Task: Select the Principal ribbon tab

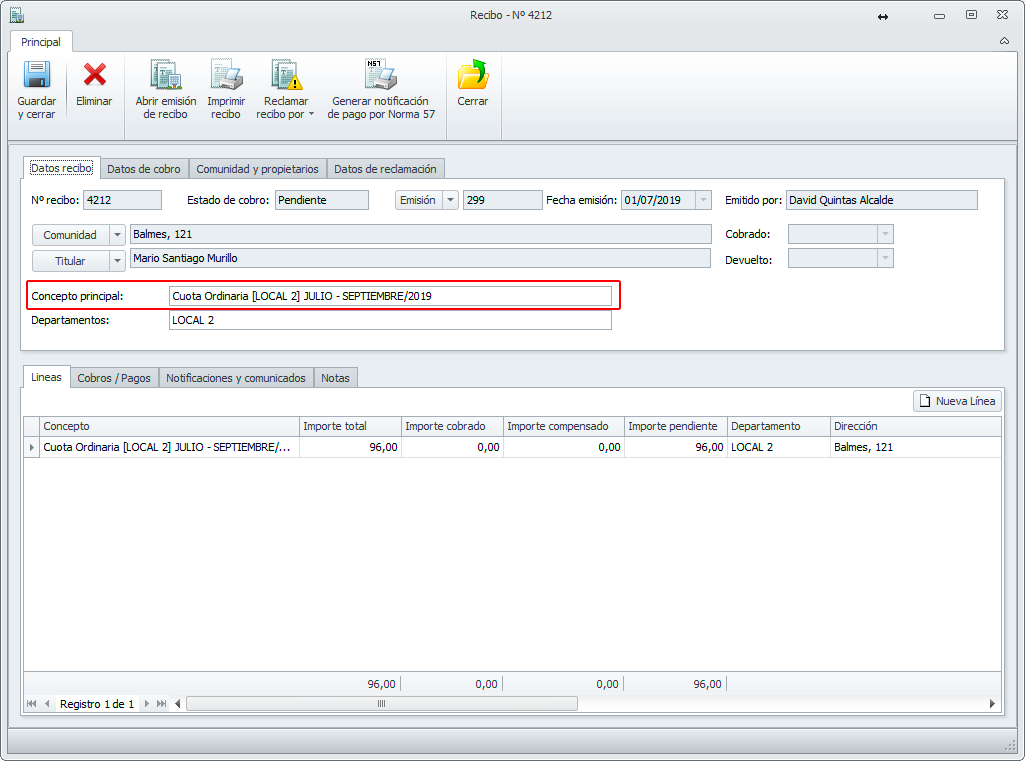Action: click(41, 42)
